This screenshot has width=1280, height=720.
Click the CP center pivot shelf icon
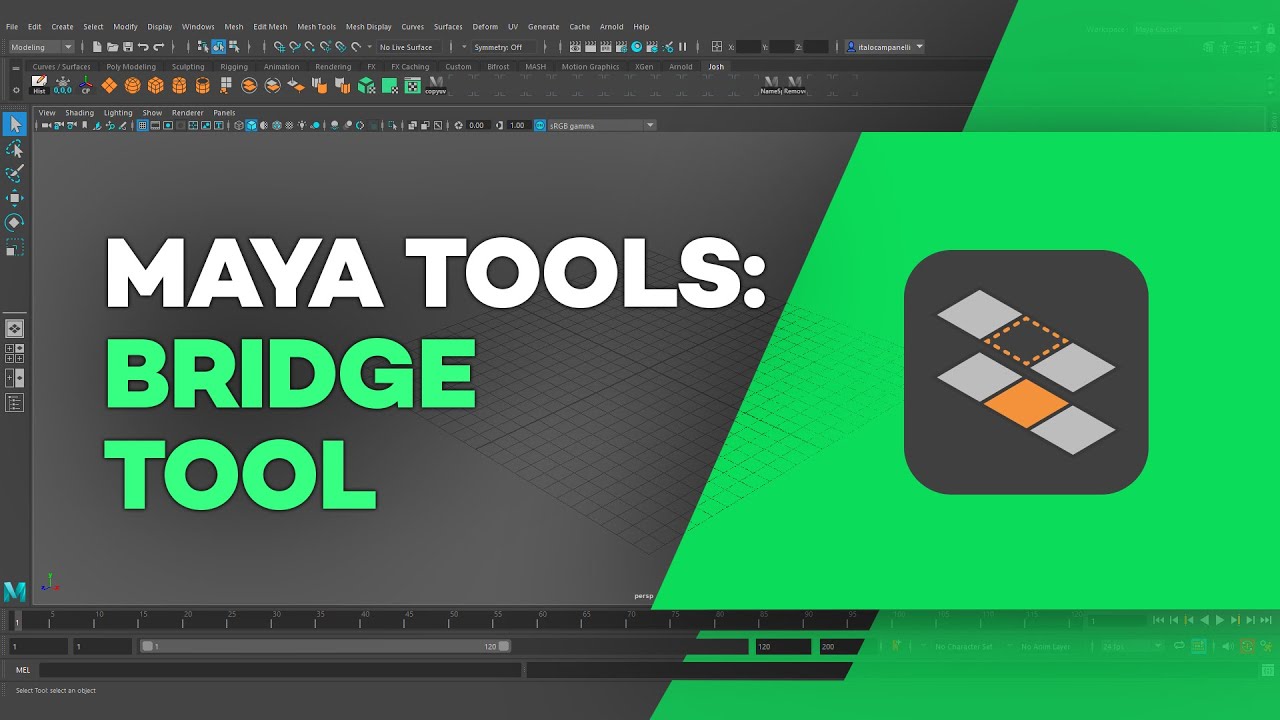coord(86,85)
